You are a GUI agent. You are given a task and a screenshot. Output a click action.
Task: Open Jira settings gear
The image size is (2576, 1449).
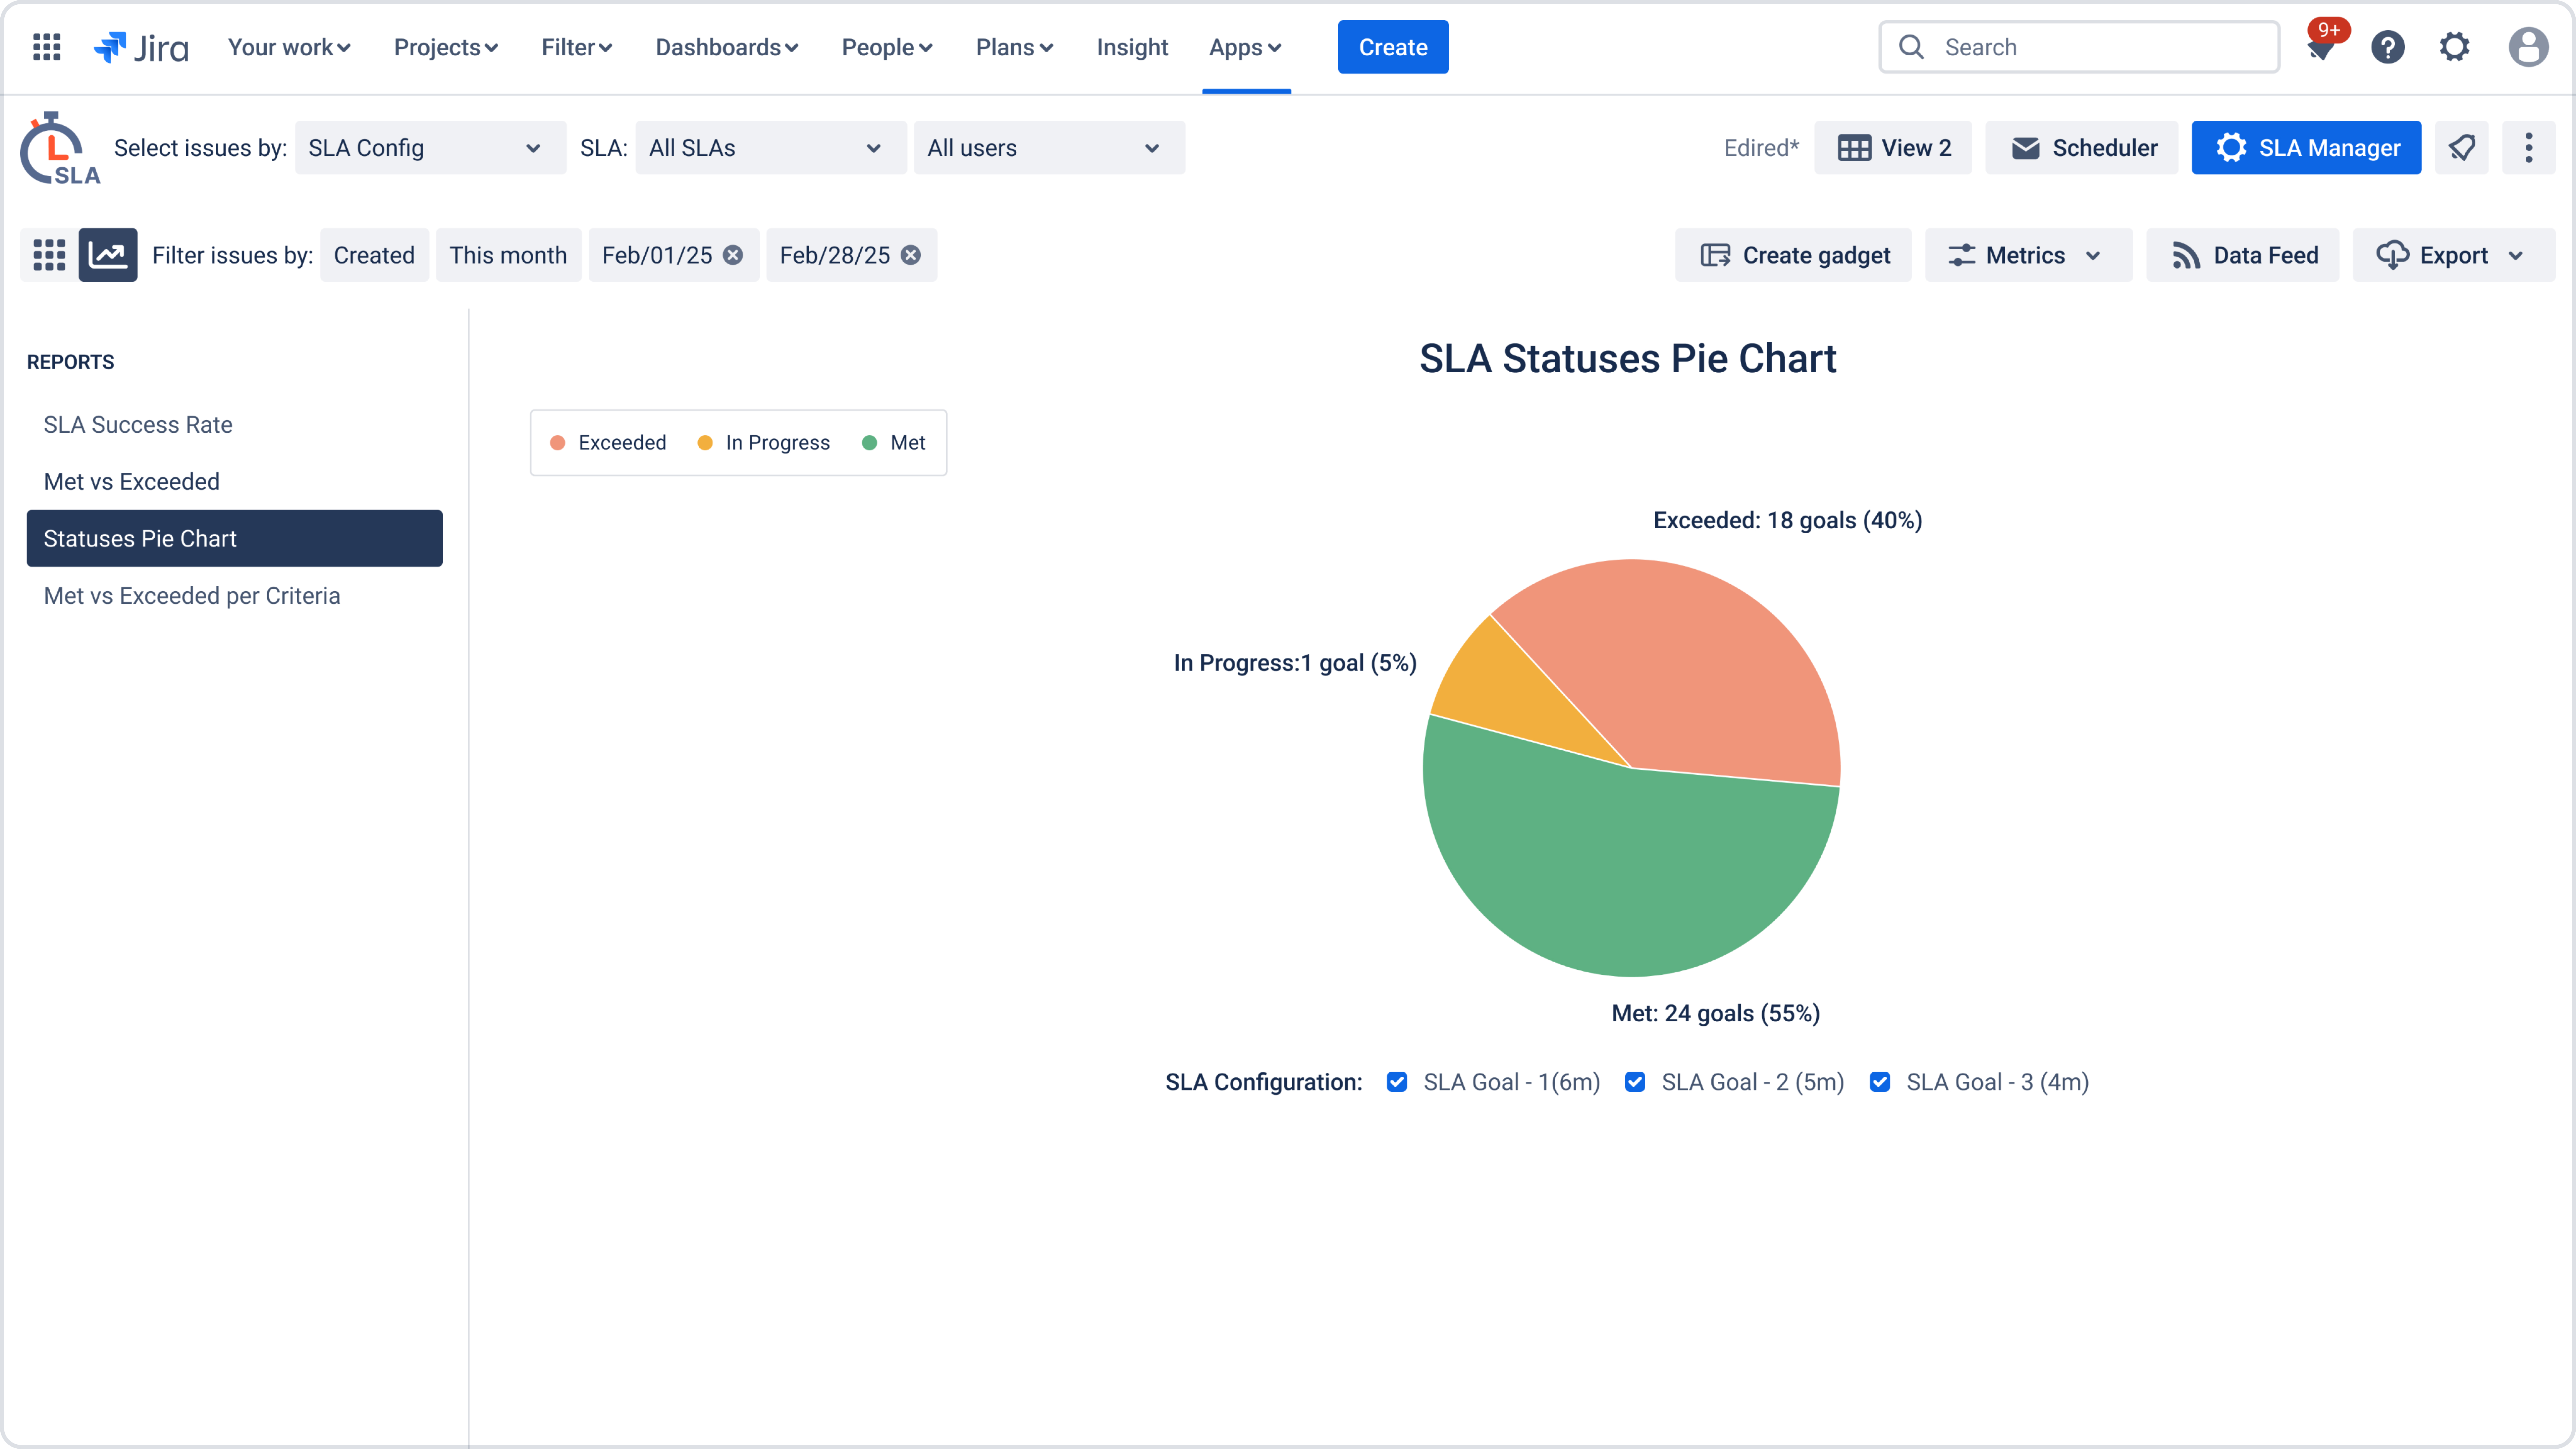2455,47
